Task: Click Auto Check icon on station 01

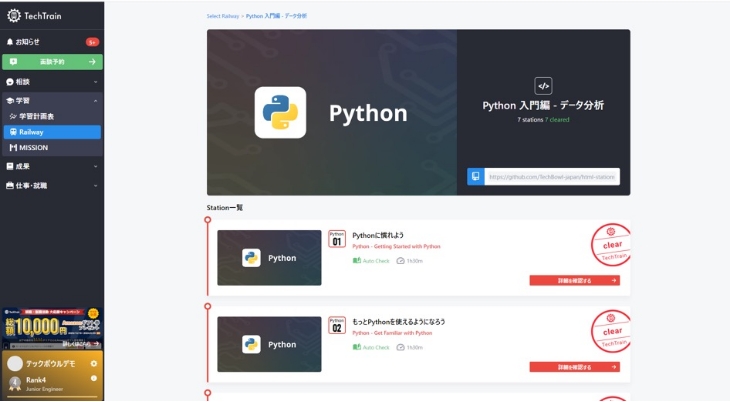Action: pyautogui.click(x=357, y=260)
